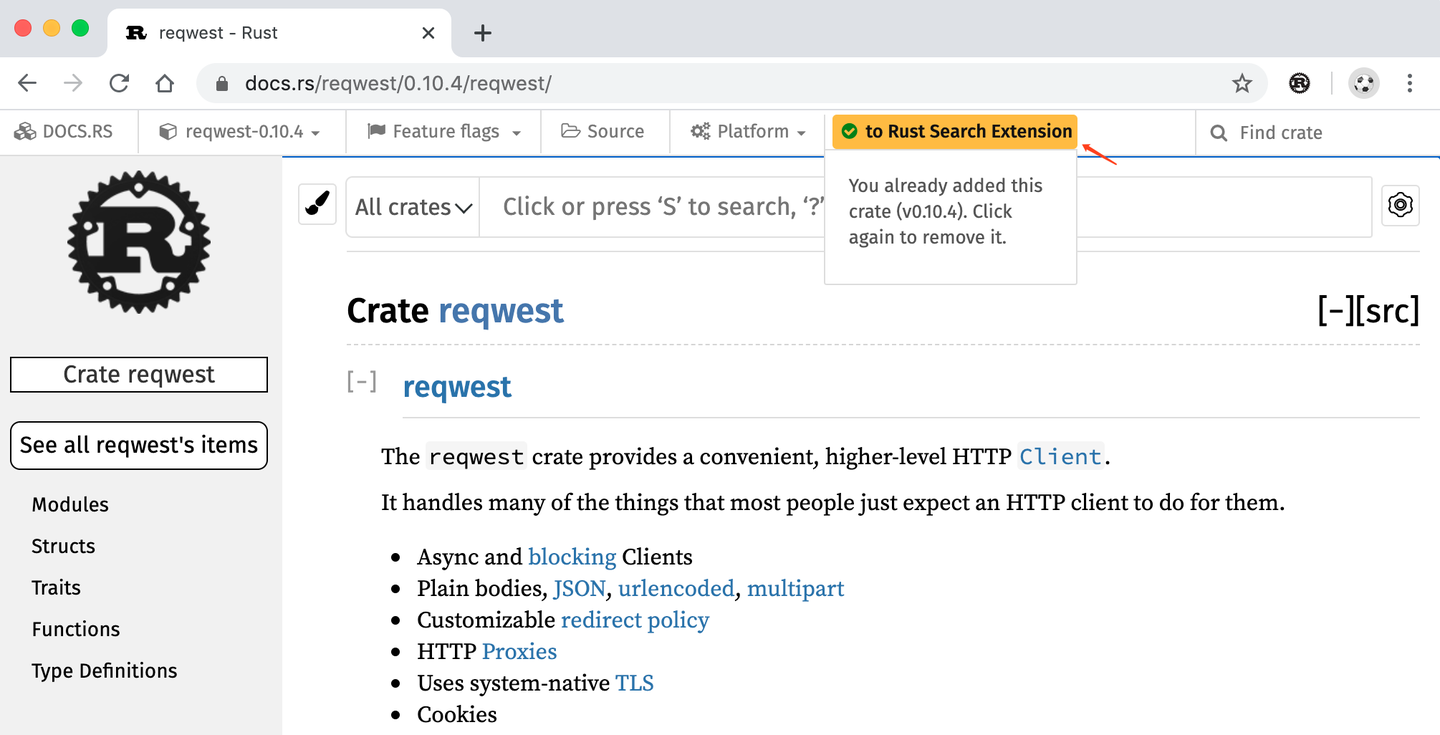The image size is (1440, 735).
Task: Open the JSON link
Action: point(580,588)
